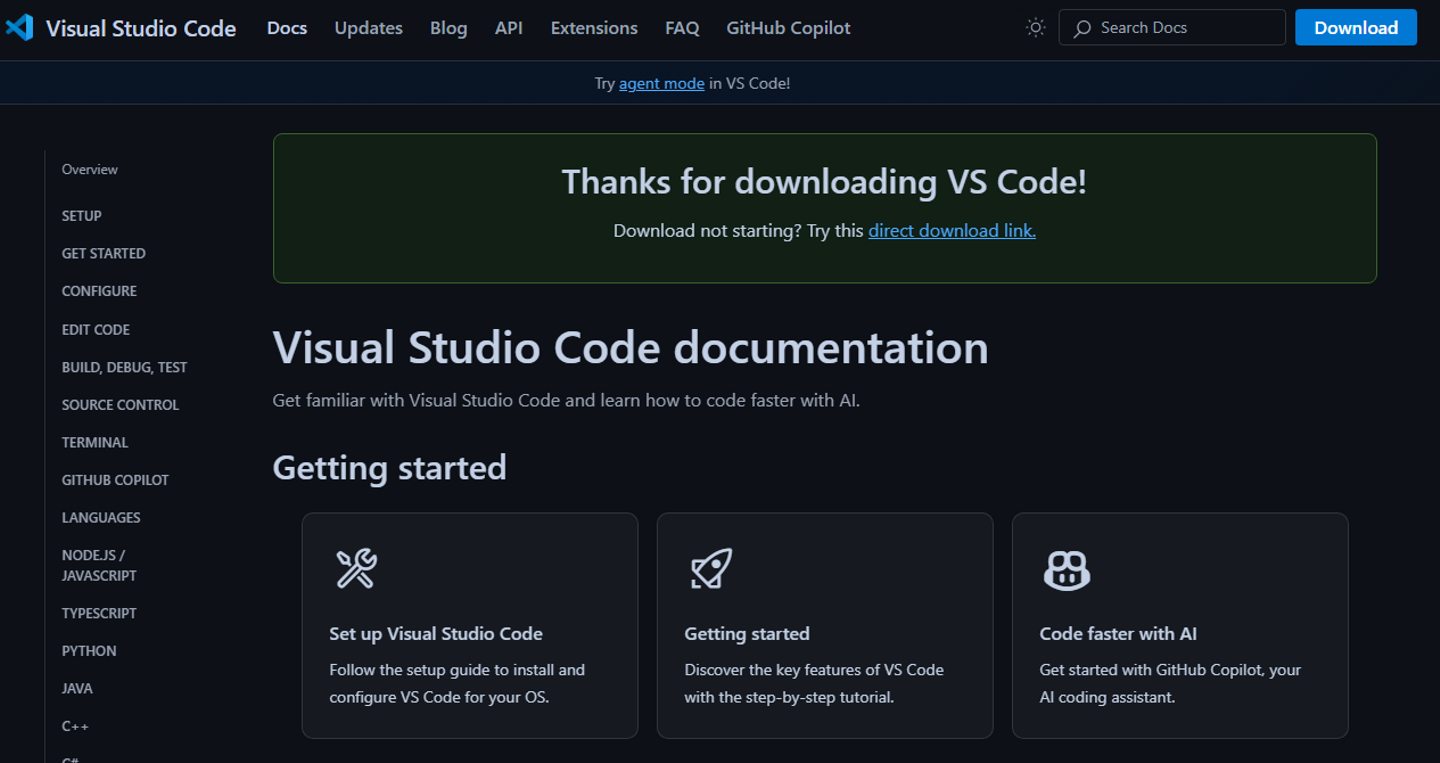Viewport: 1440px width, 763px height.
Task: Expand the PYTHON sidebar section
Action: (89, 651)
